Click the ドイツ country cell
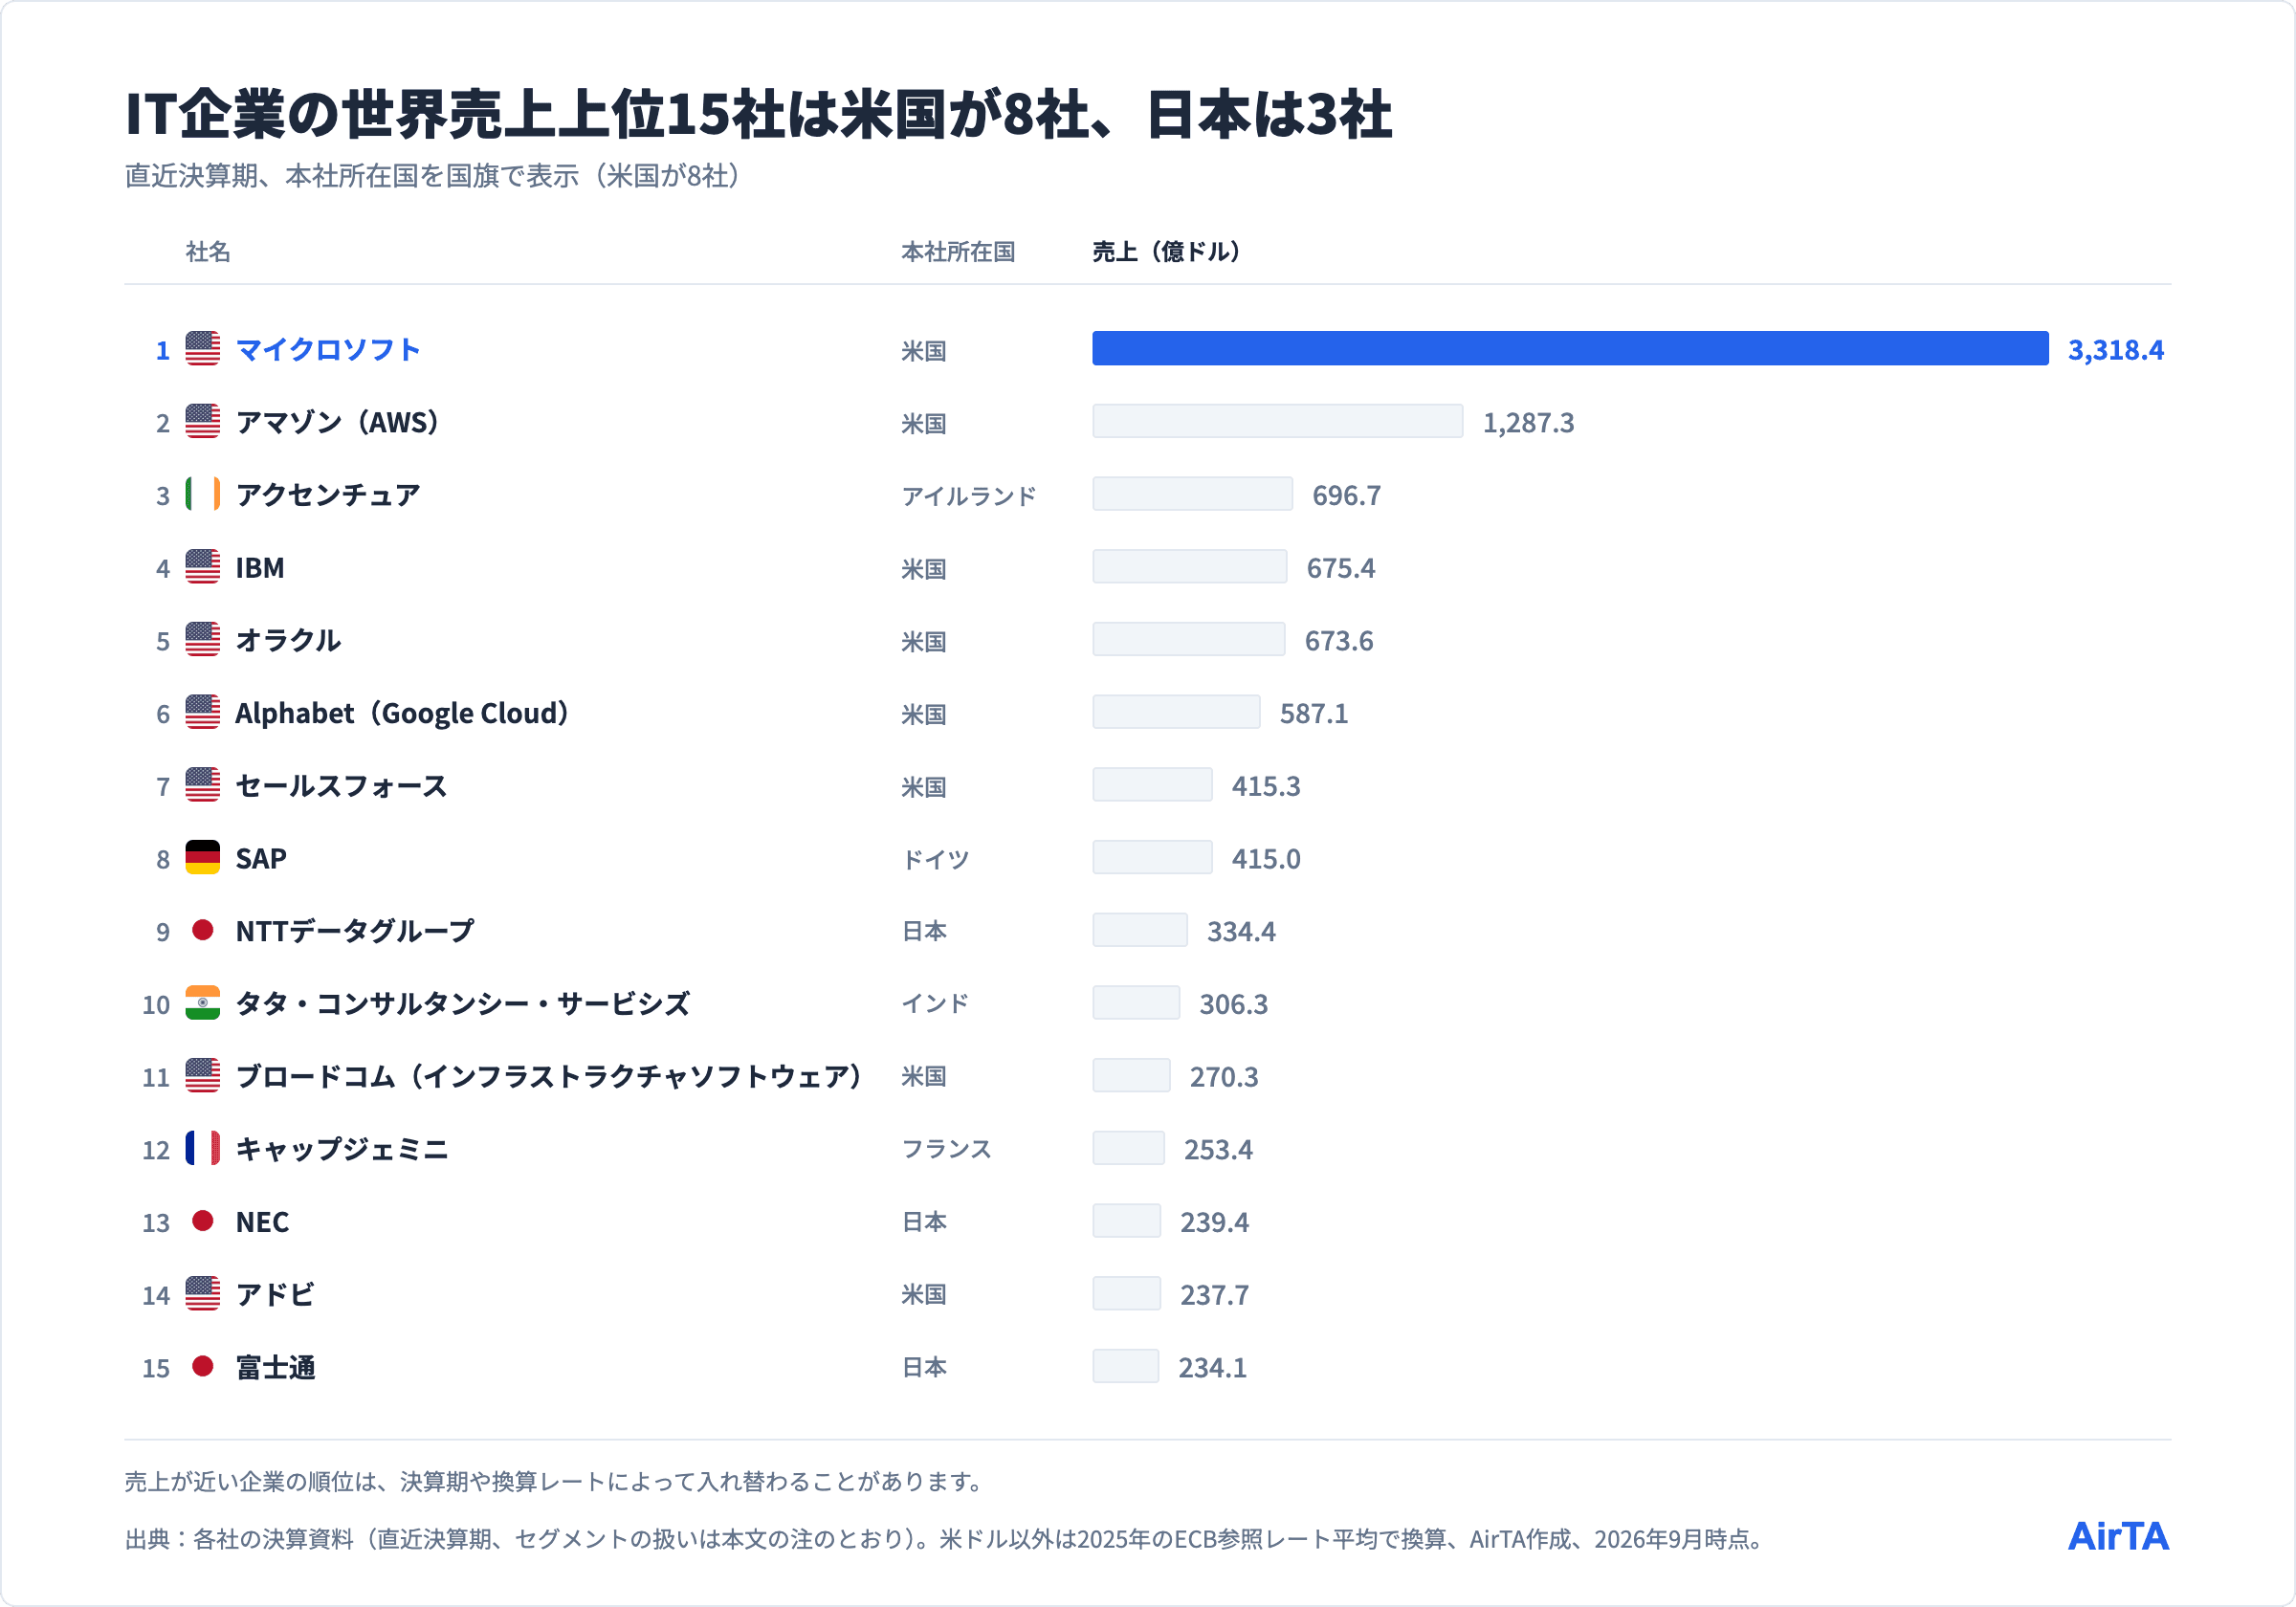 (935, 859)
